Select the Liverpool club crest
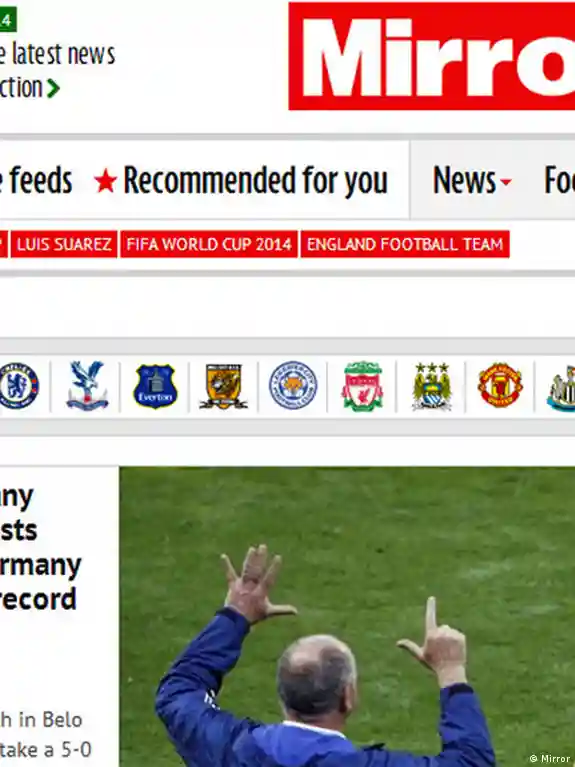This screenshot has height=767, width=575. click(x=362, y=386)
